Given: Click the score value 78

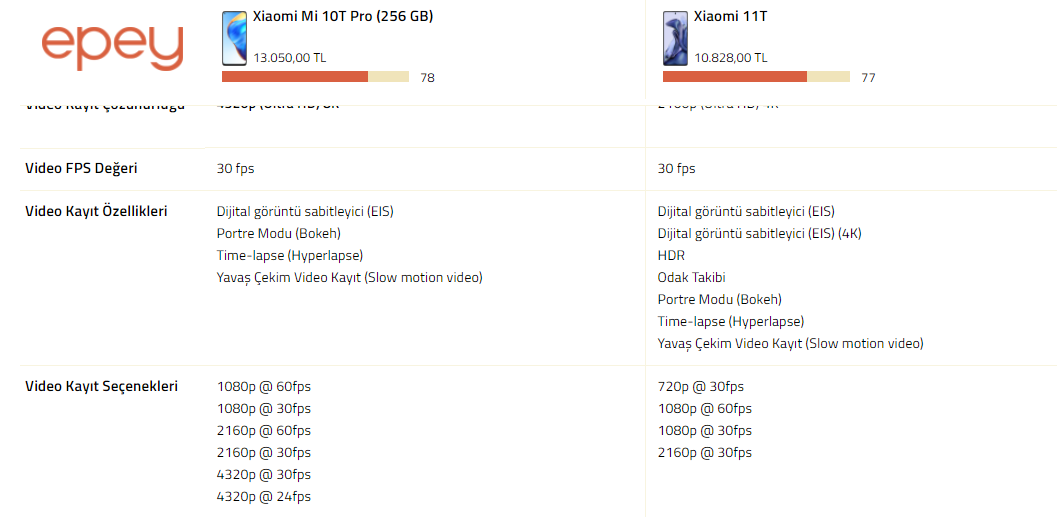Looking at the screenshot, I should pyautogui.click(x=427, y=78).
